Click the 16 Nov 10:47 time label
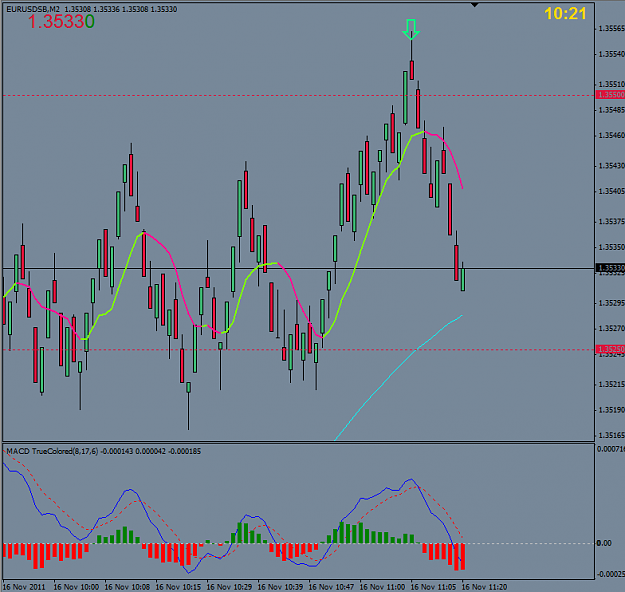 pos(331,587)
